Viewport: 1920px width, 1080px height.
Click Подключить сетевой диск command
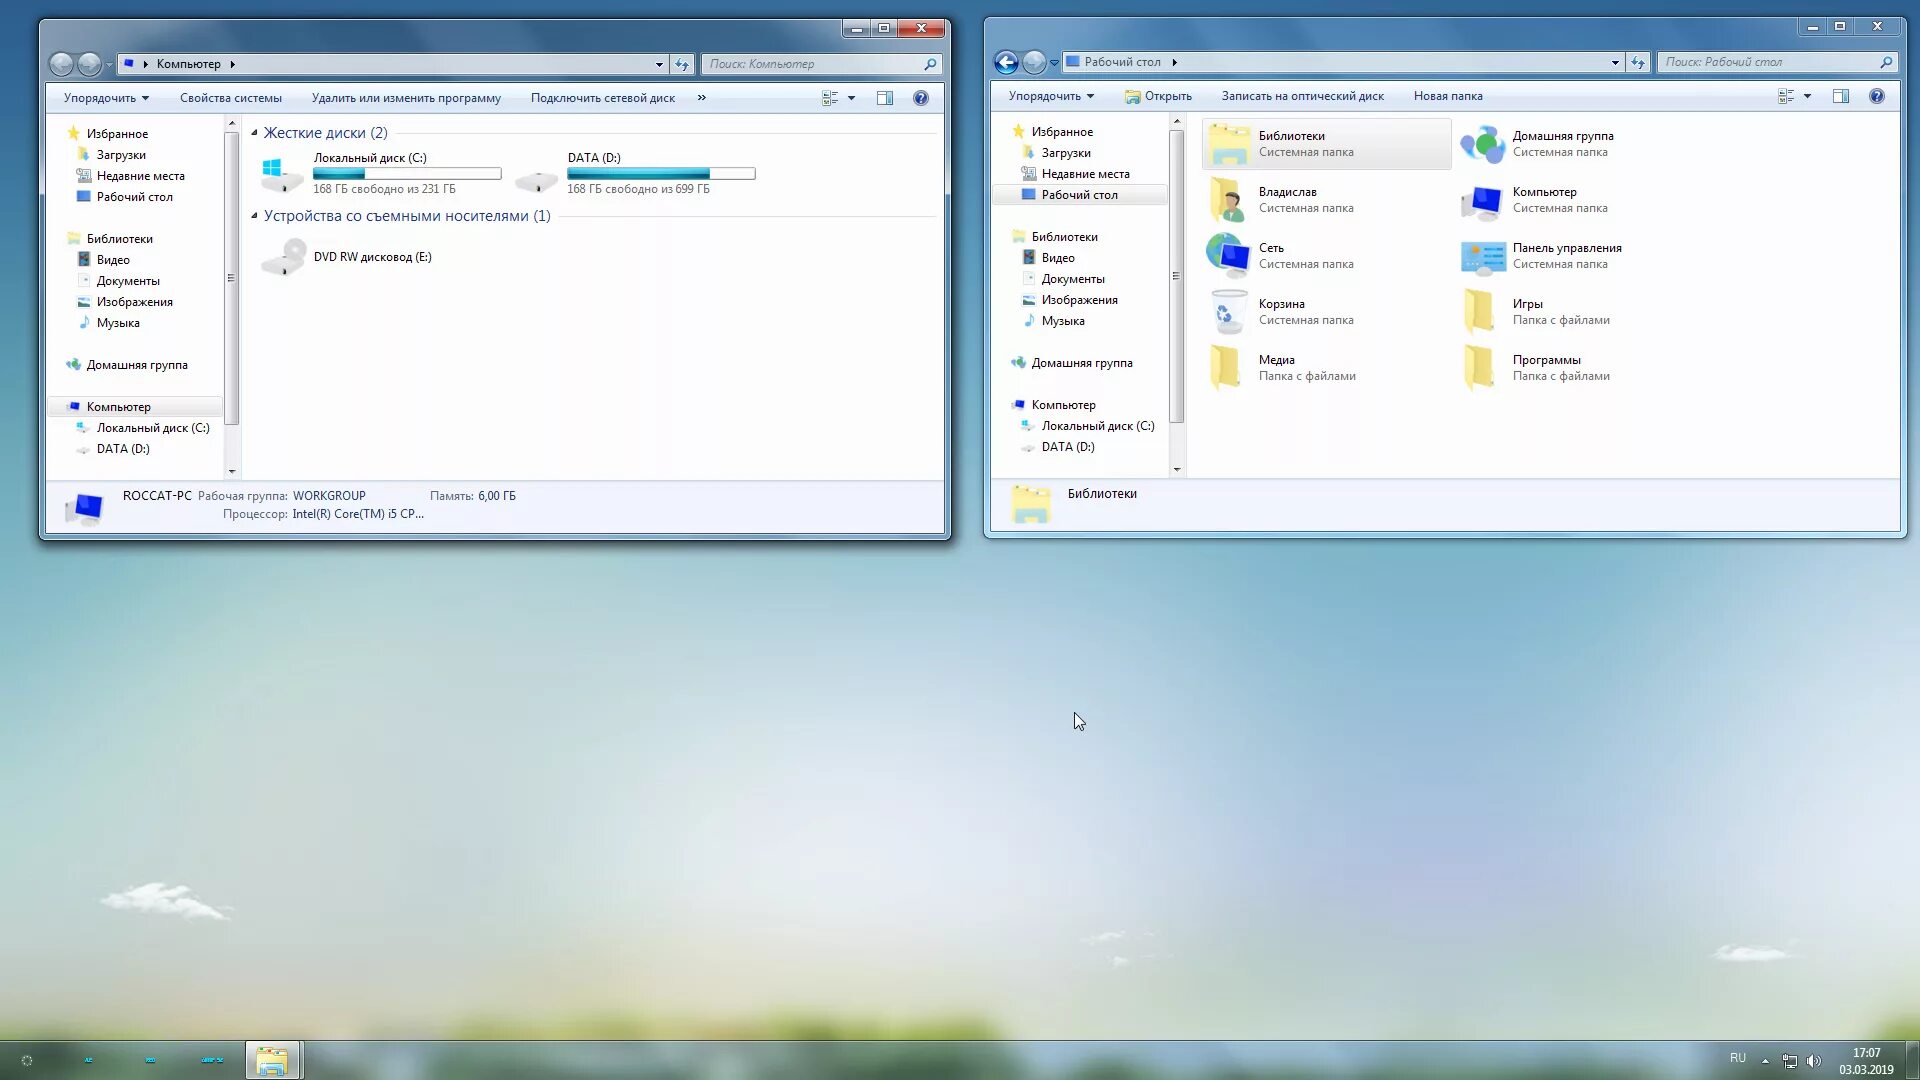tap(603, 98)
